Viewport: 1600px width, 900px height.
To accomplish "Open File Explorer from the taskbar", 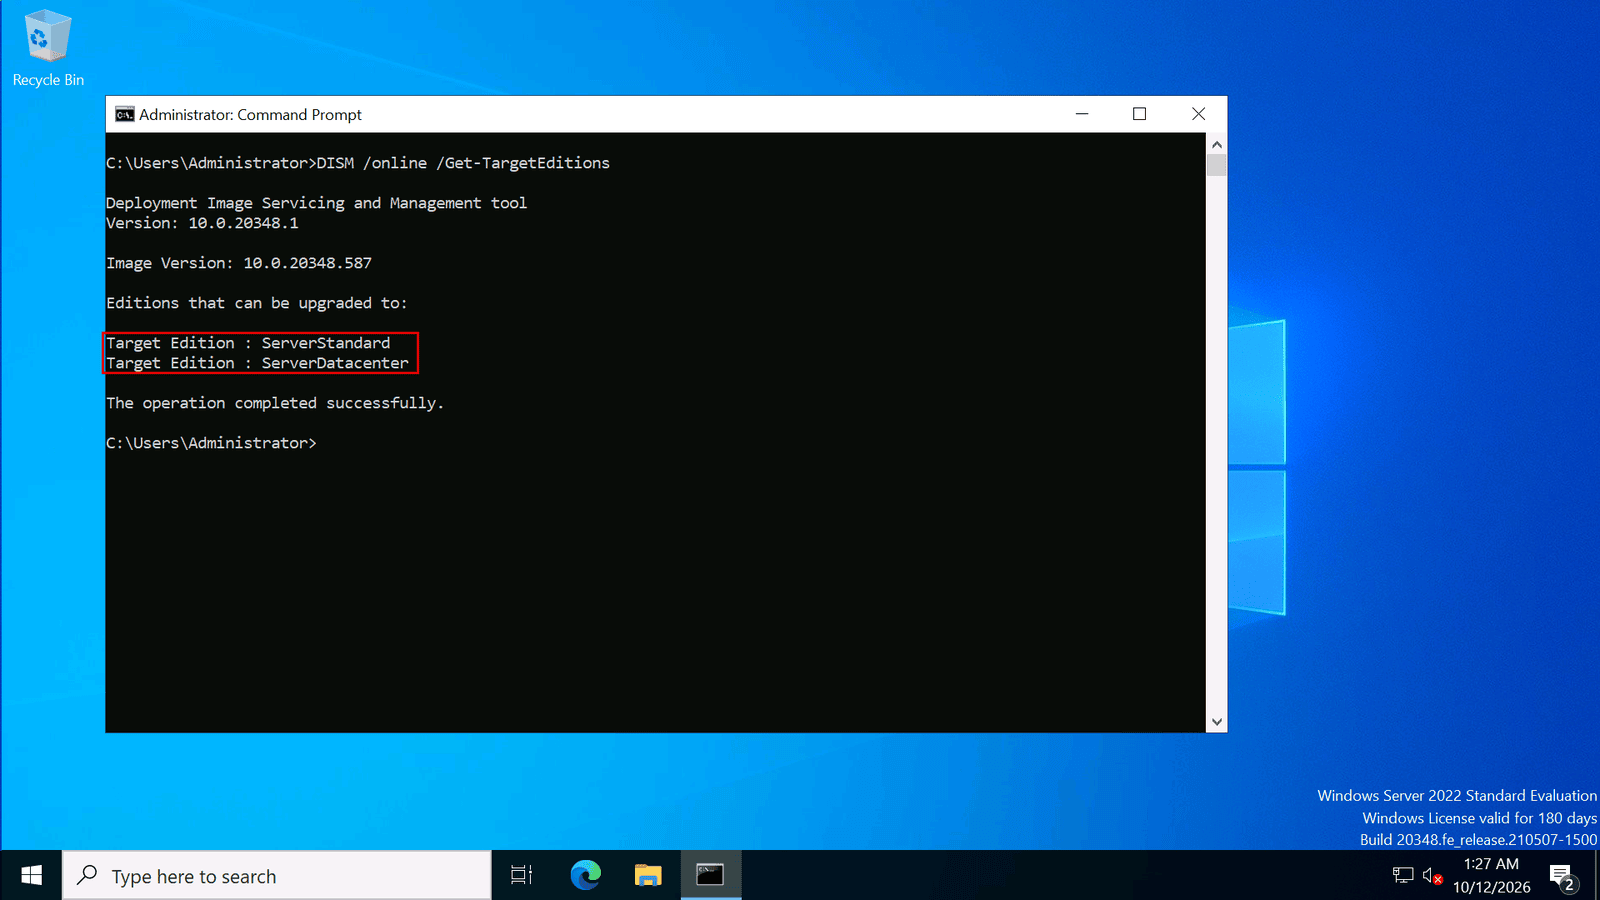I will (648, 875).
